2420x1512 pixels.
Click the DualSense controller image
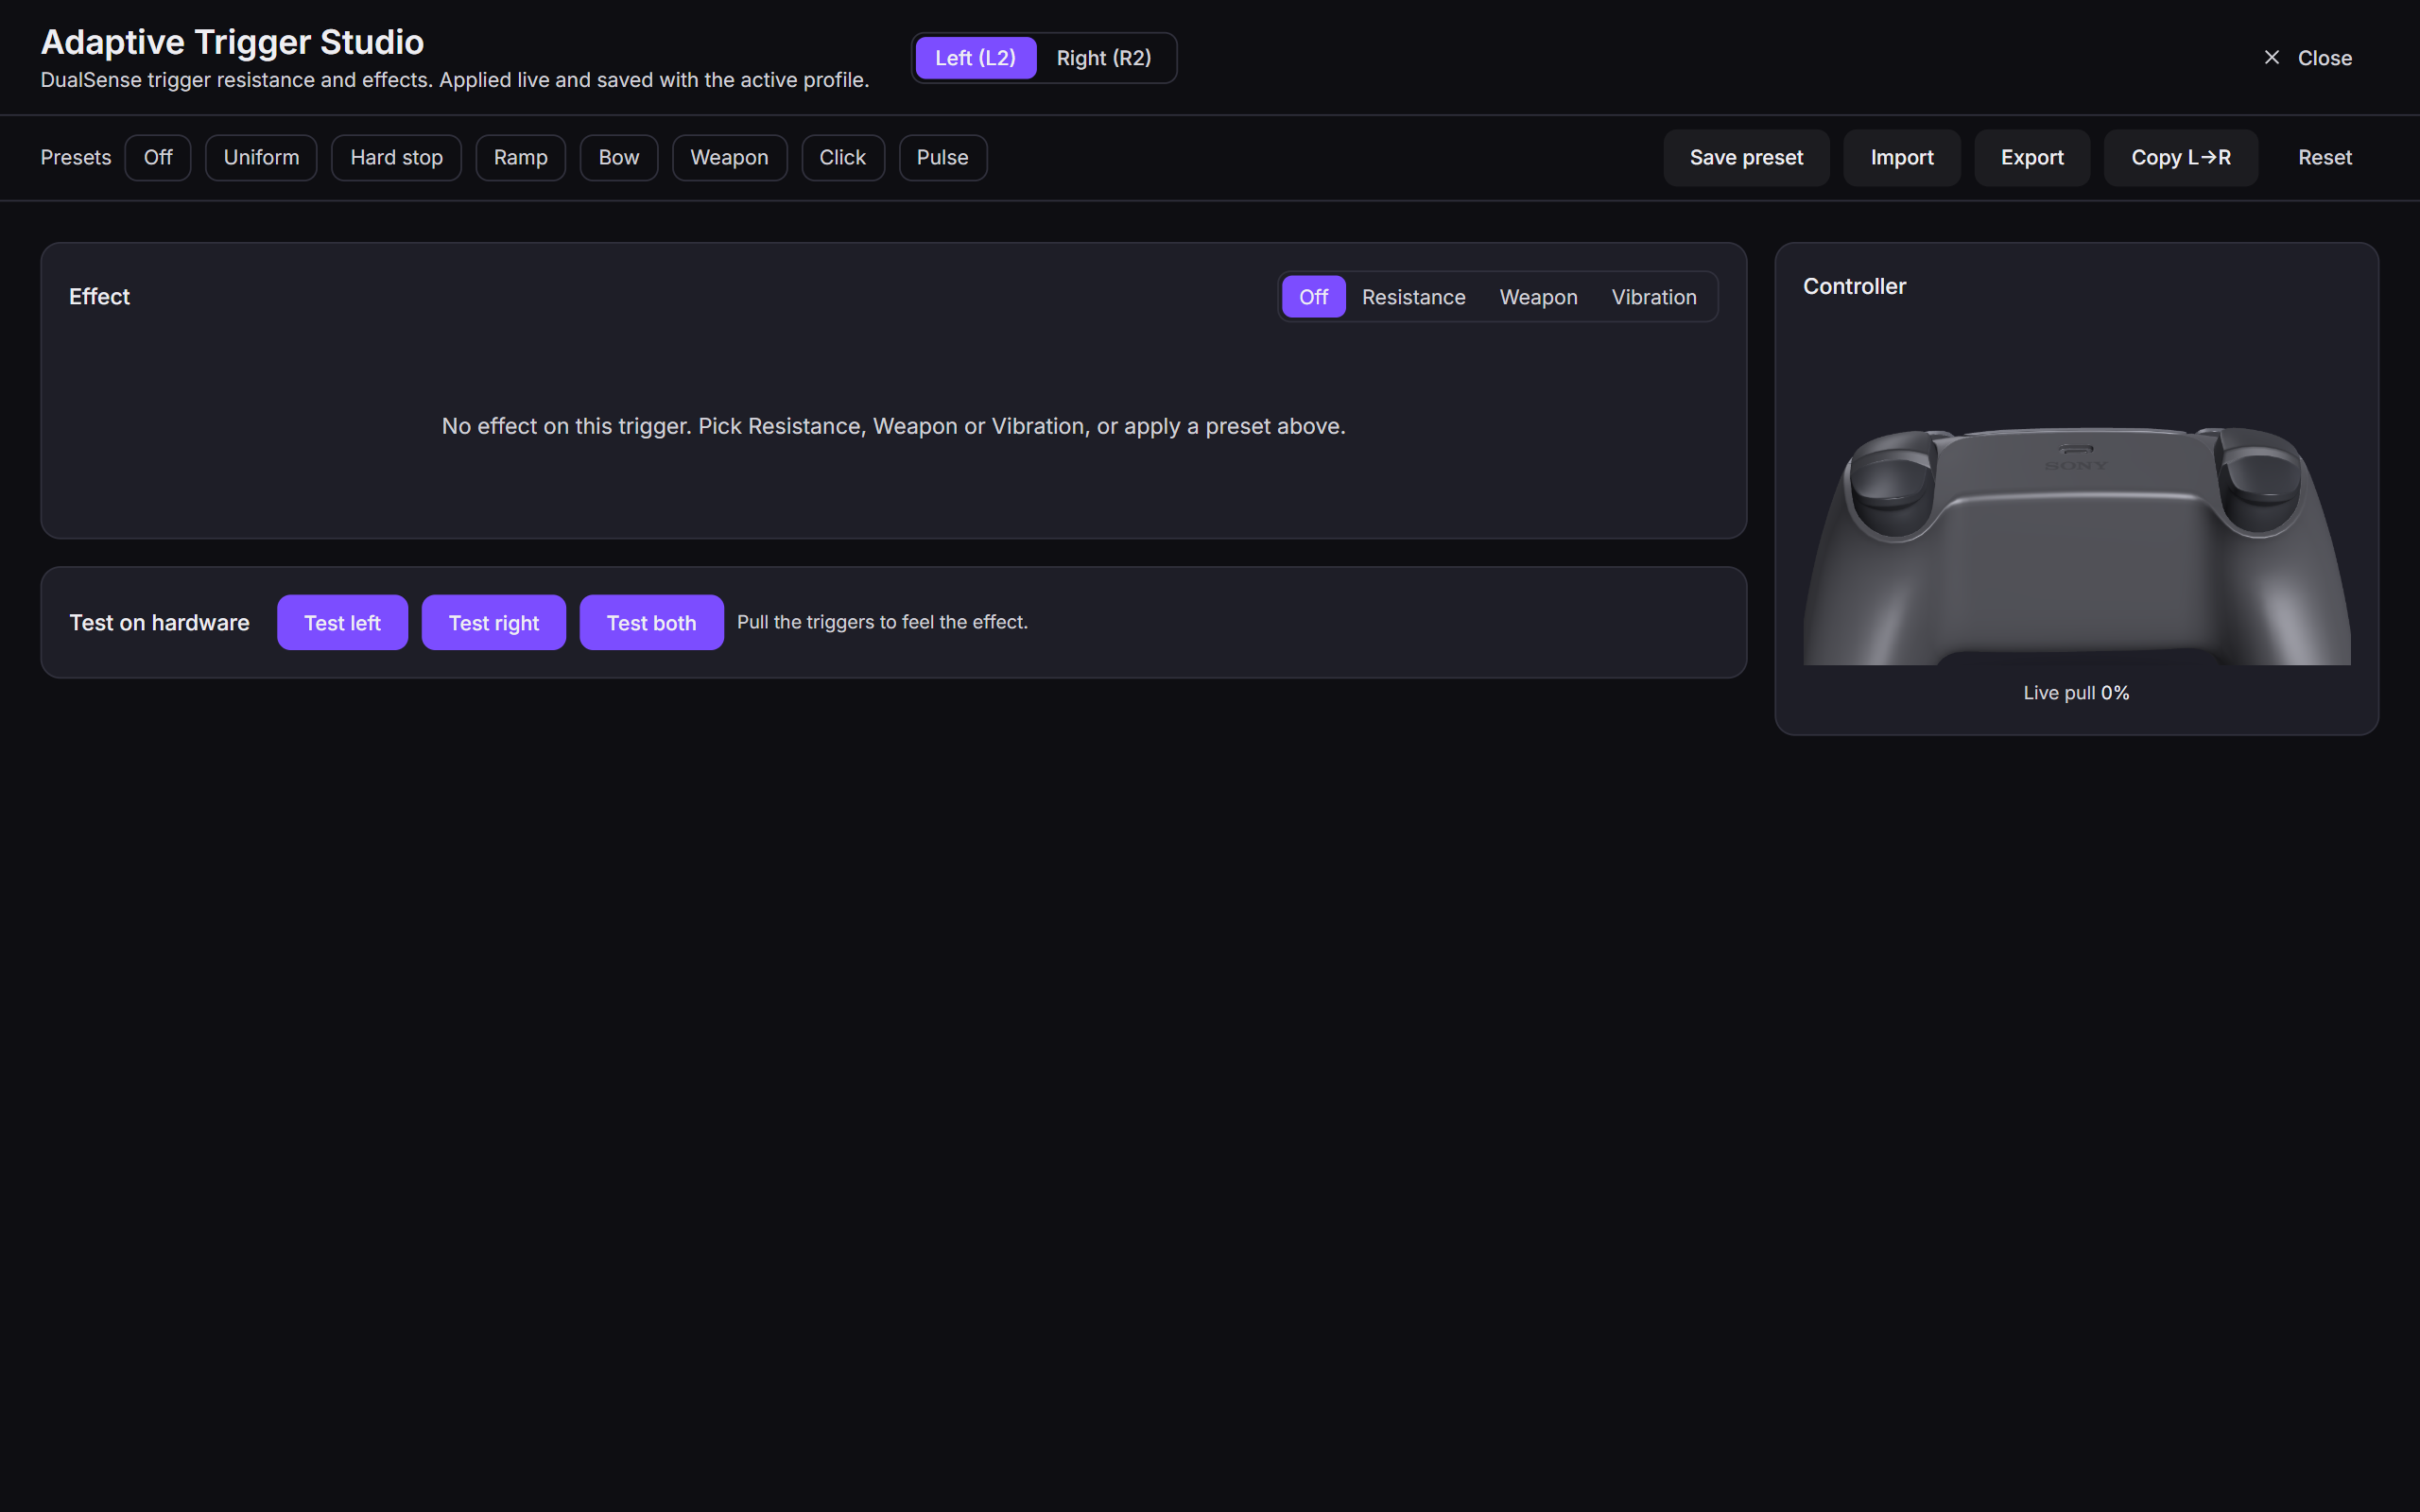point(2077,545)
